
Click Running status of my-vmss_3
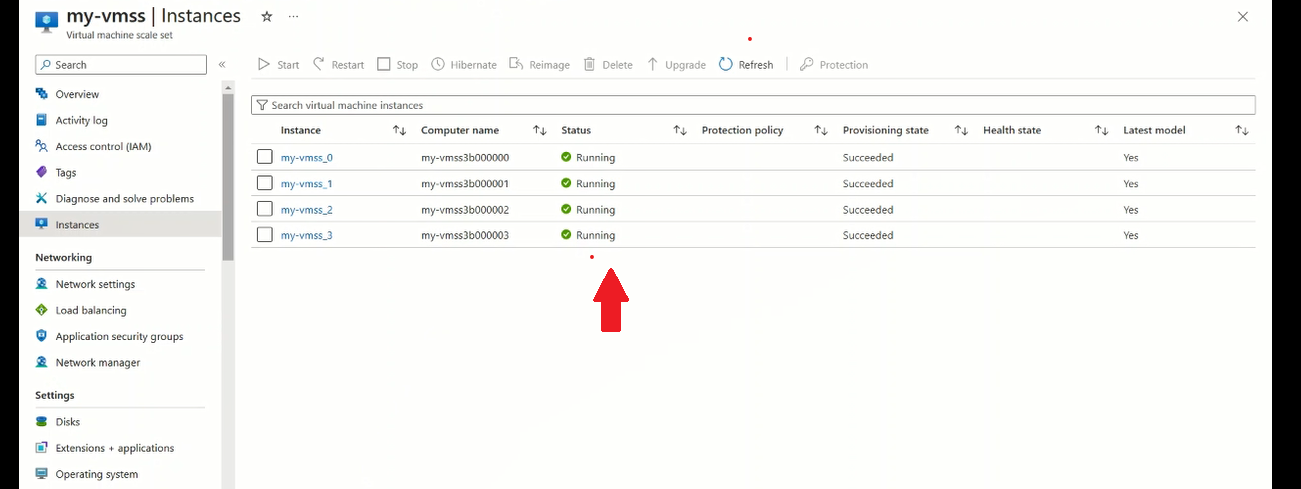click(588, 236)
